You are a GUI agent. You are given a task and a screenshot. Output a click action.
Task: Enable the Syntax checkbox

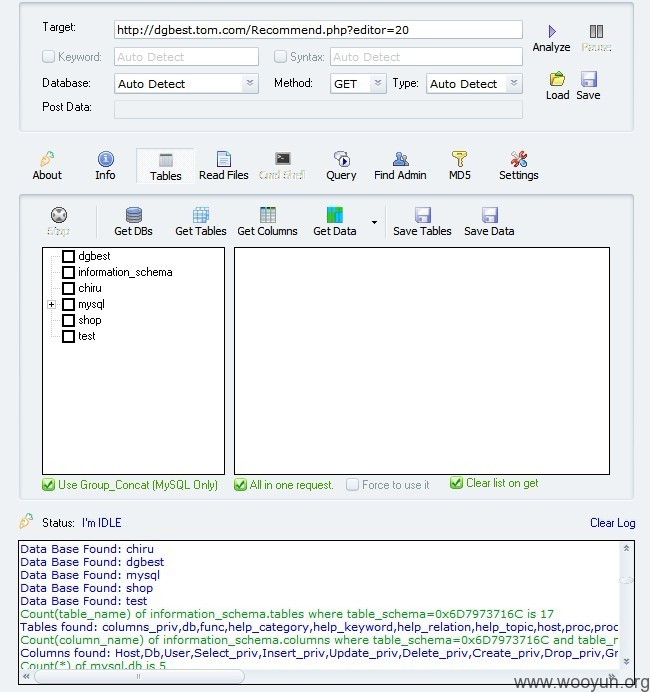click(280, 56)
